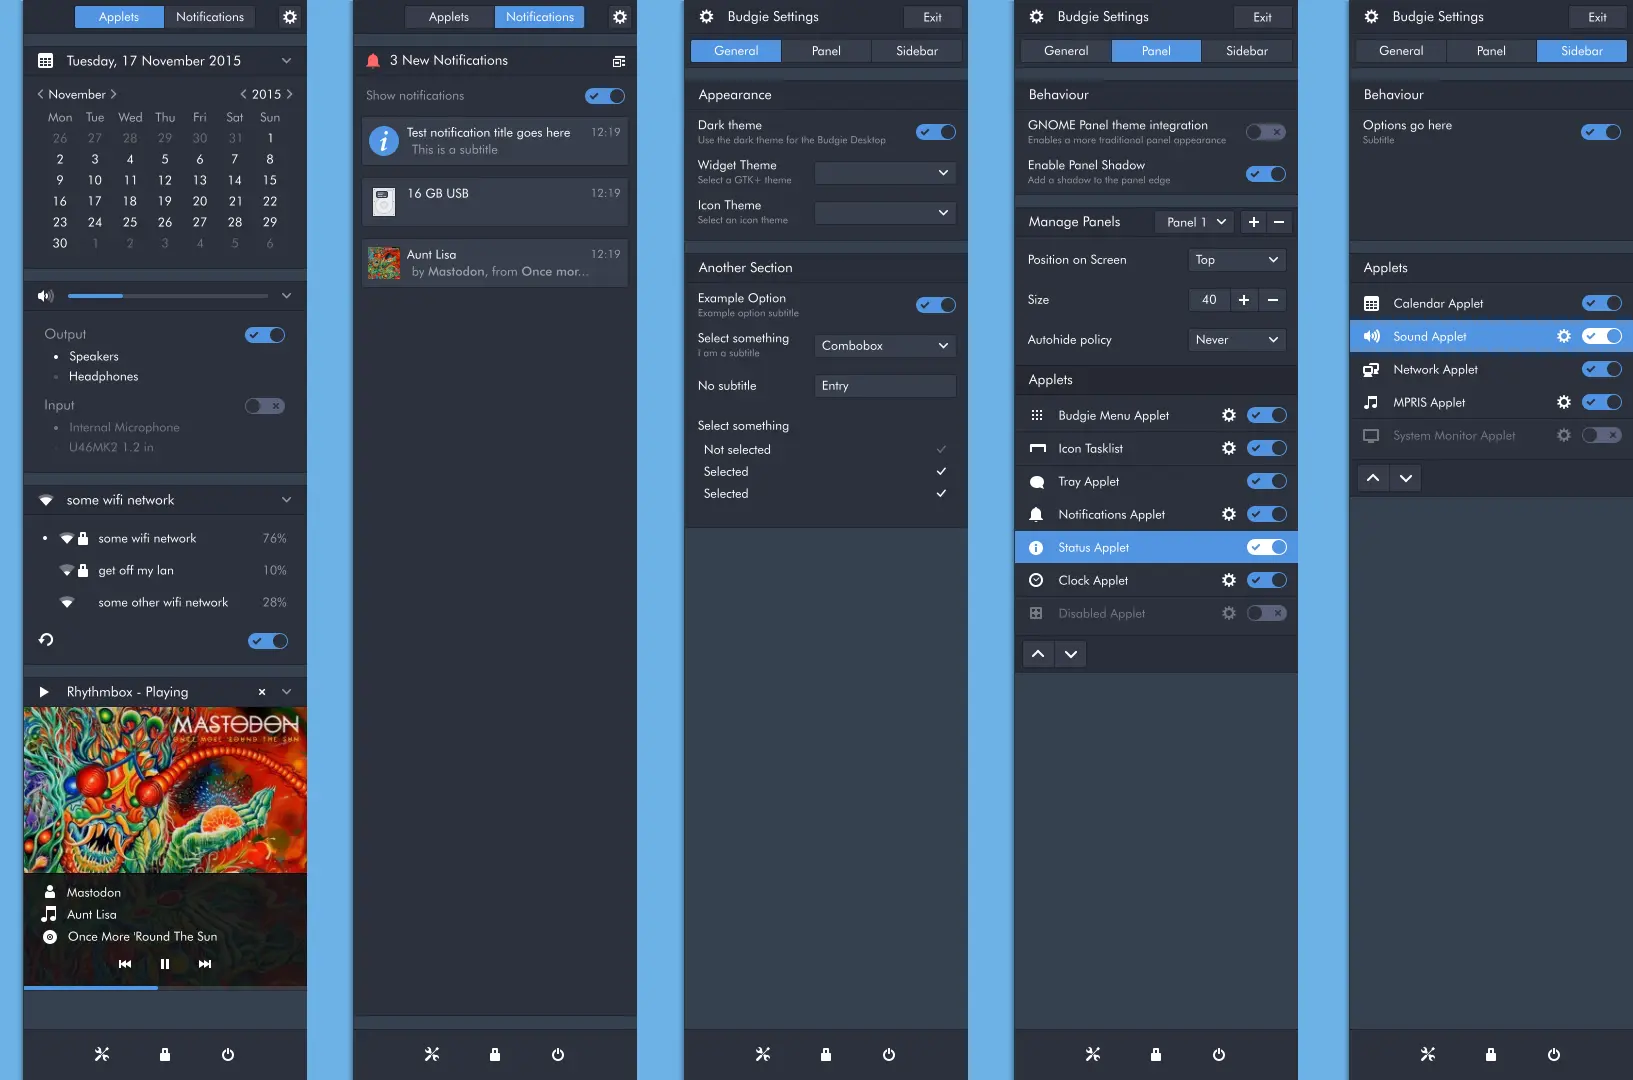Remove the panel with the minus button
This screenshot has width=1633, height=1080.
pos(1279,222)
